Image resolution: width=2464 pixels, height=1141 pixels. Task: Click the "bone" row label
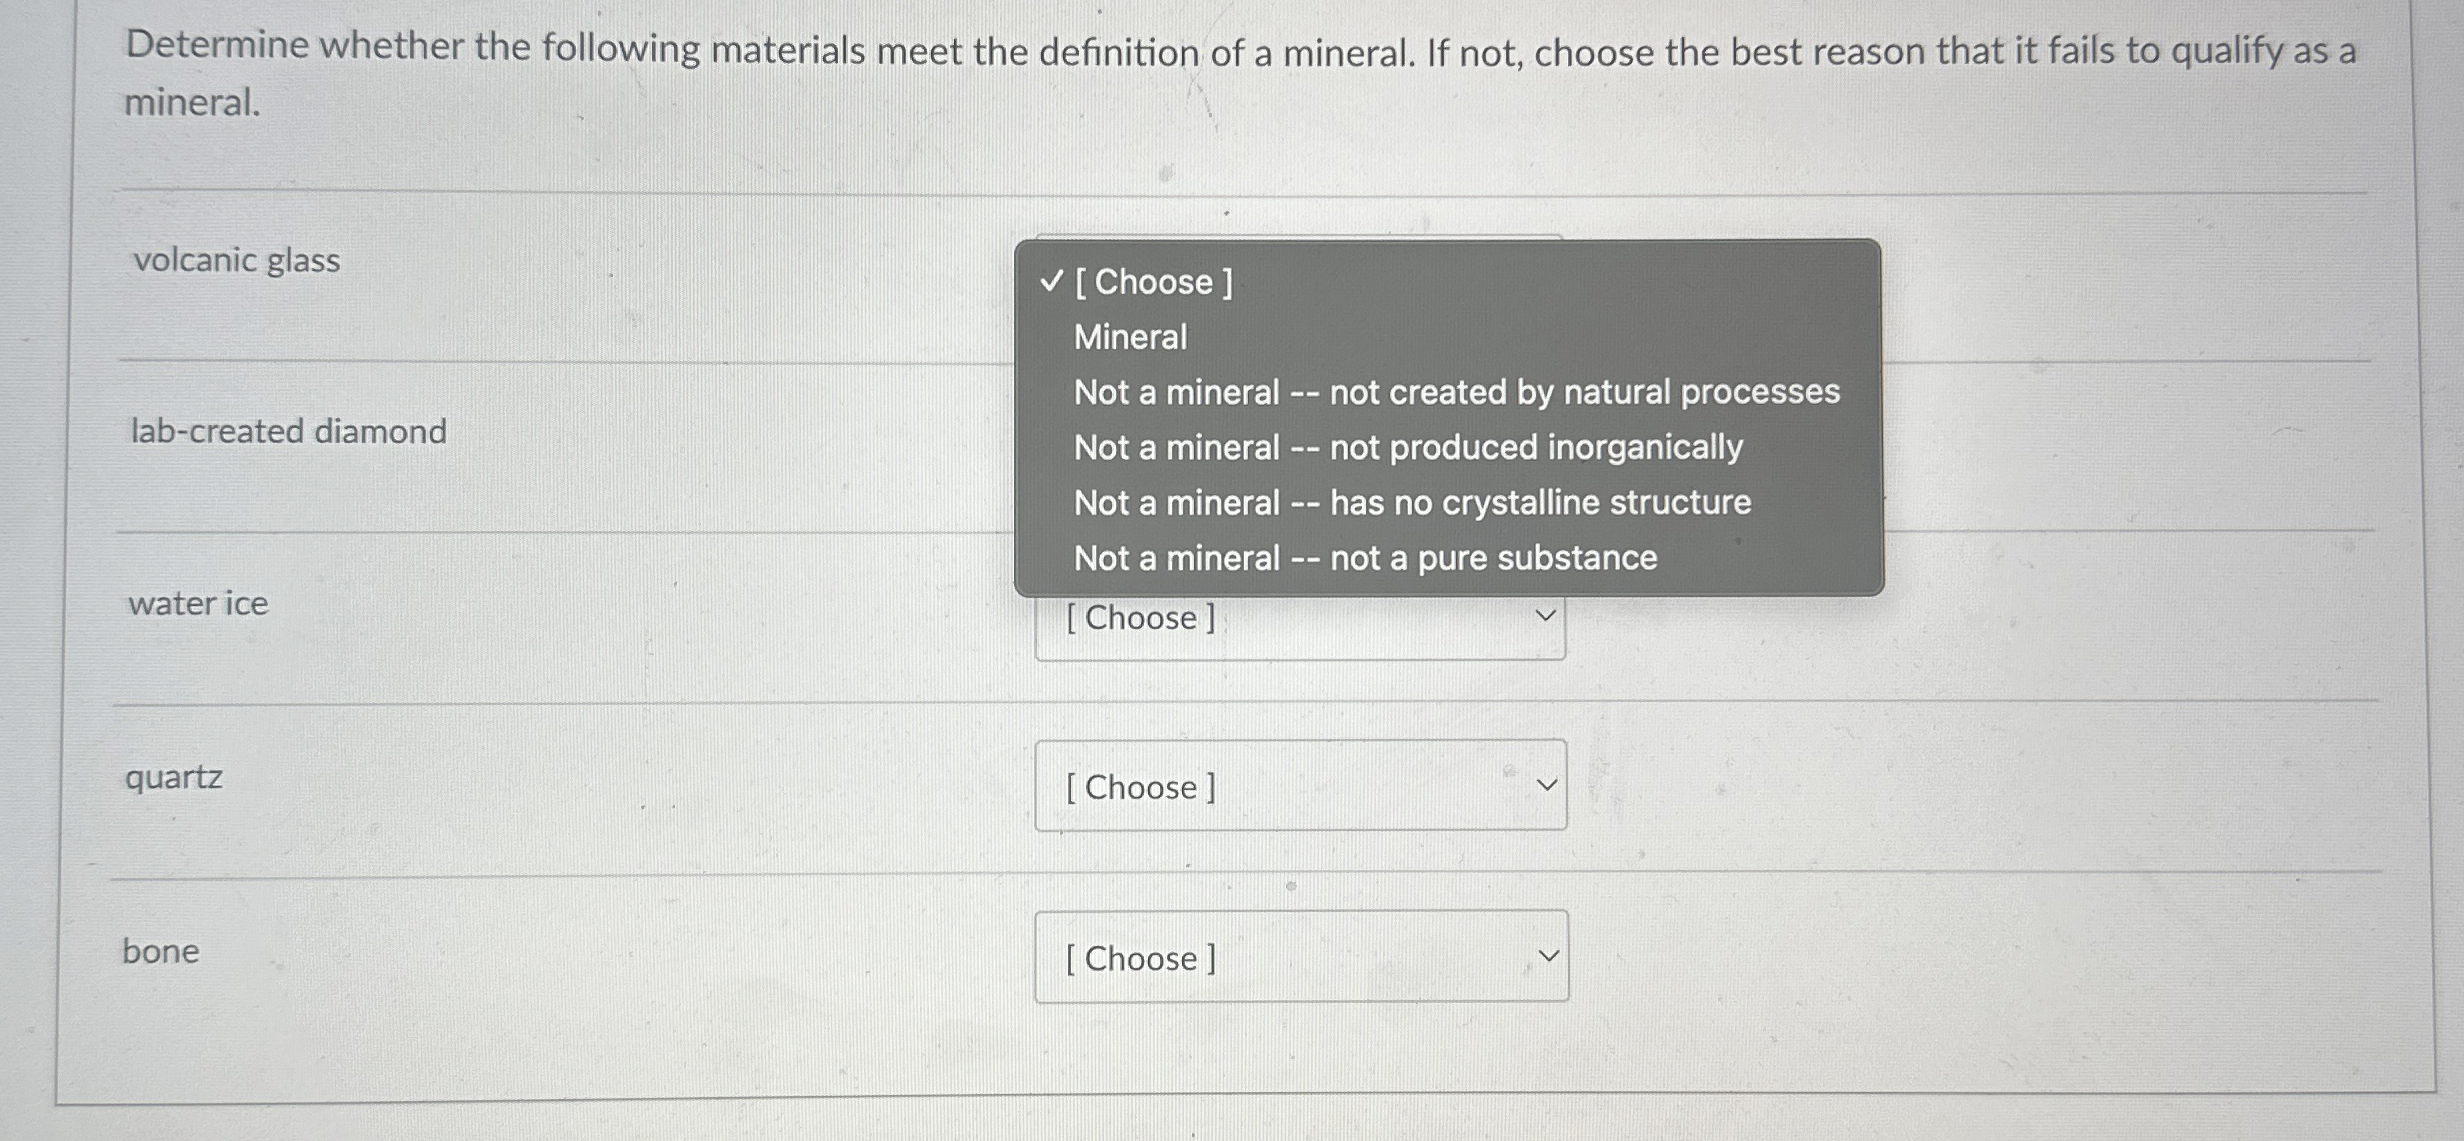161,952
